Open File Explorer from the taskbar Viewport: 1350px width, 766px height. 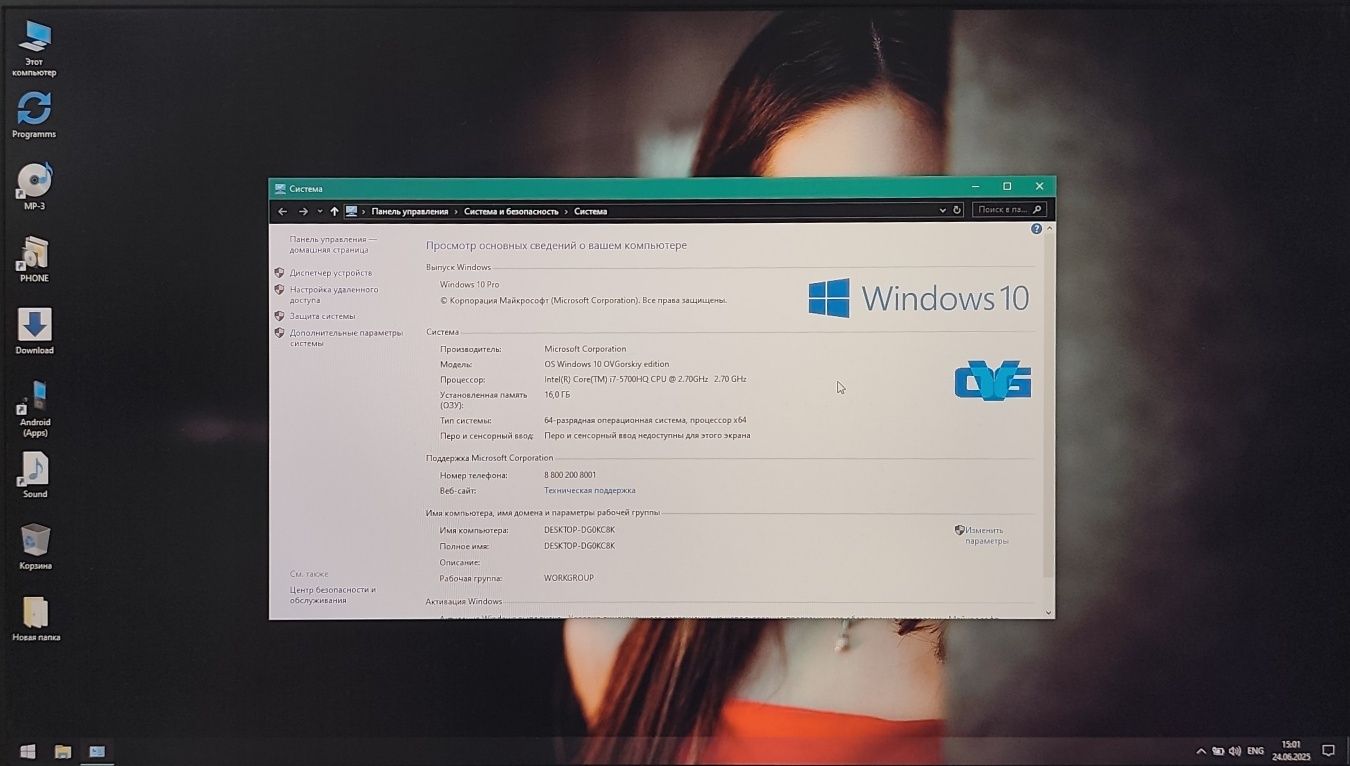pyautogui.click(x=62, y=751)
